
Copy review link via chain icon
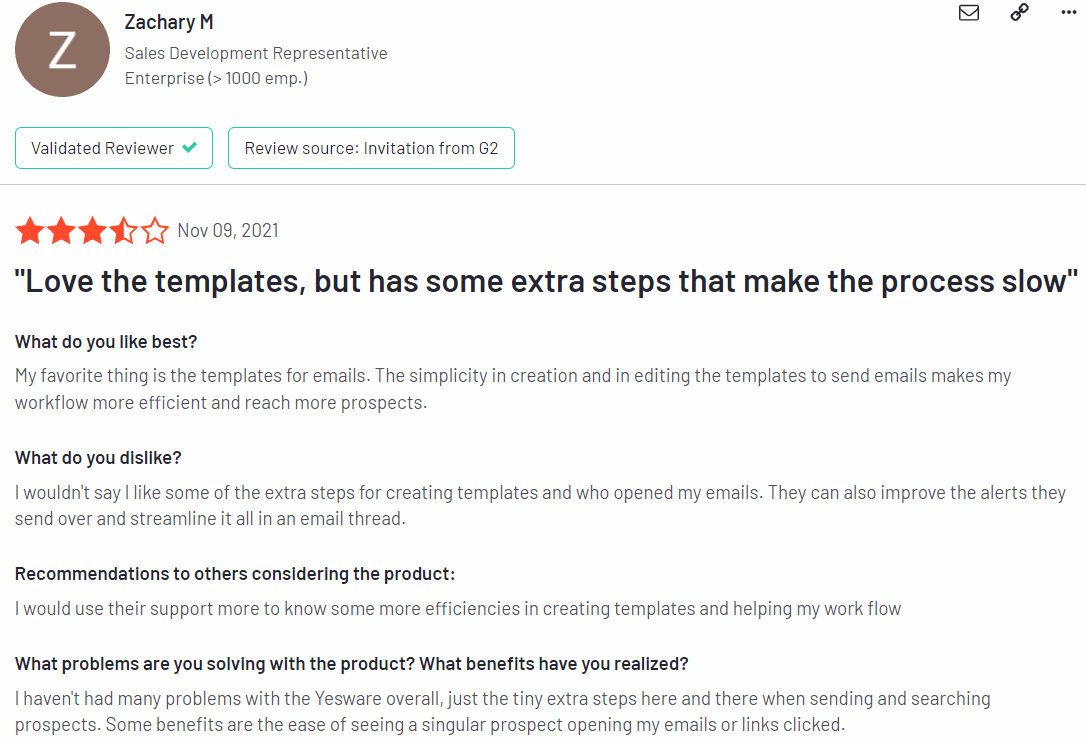click(x=1019, y=12)
